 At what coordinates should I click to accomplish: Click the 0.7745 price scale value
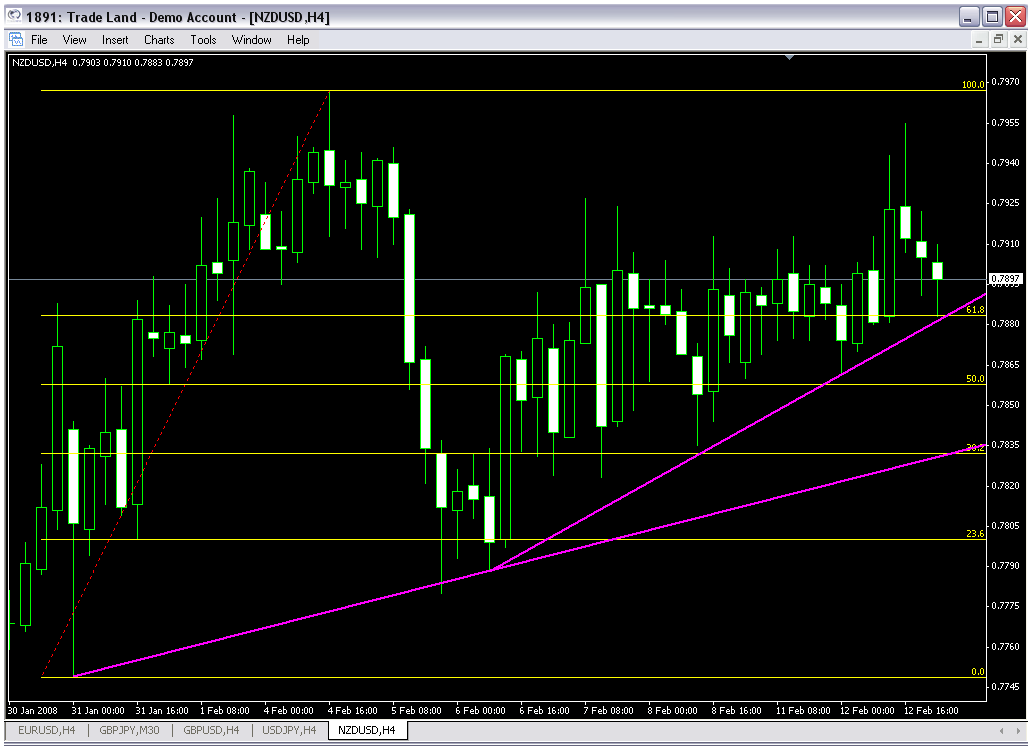1005,686
